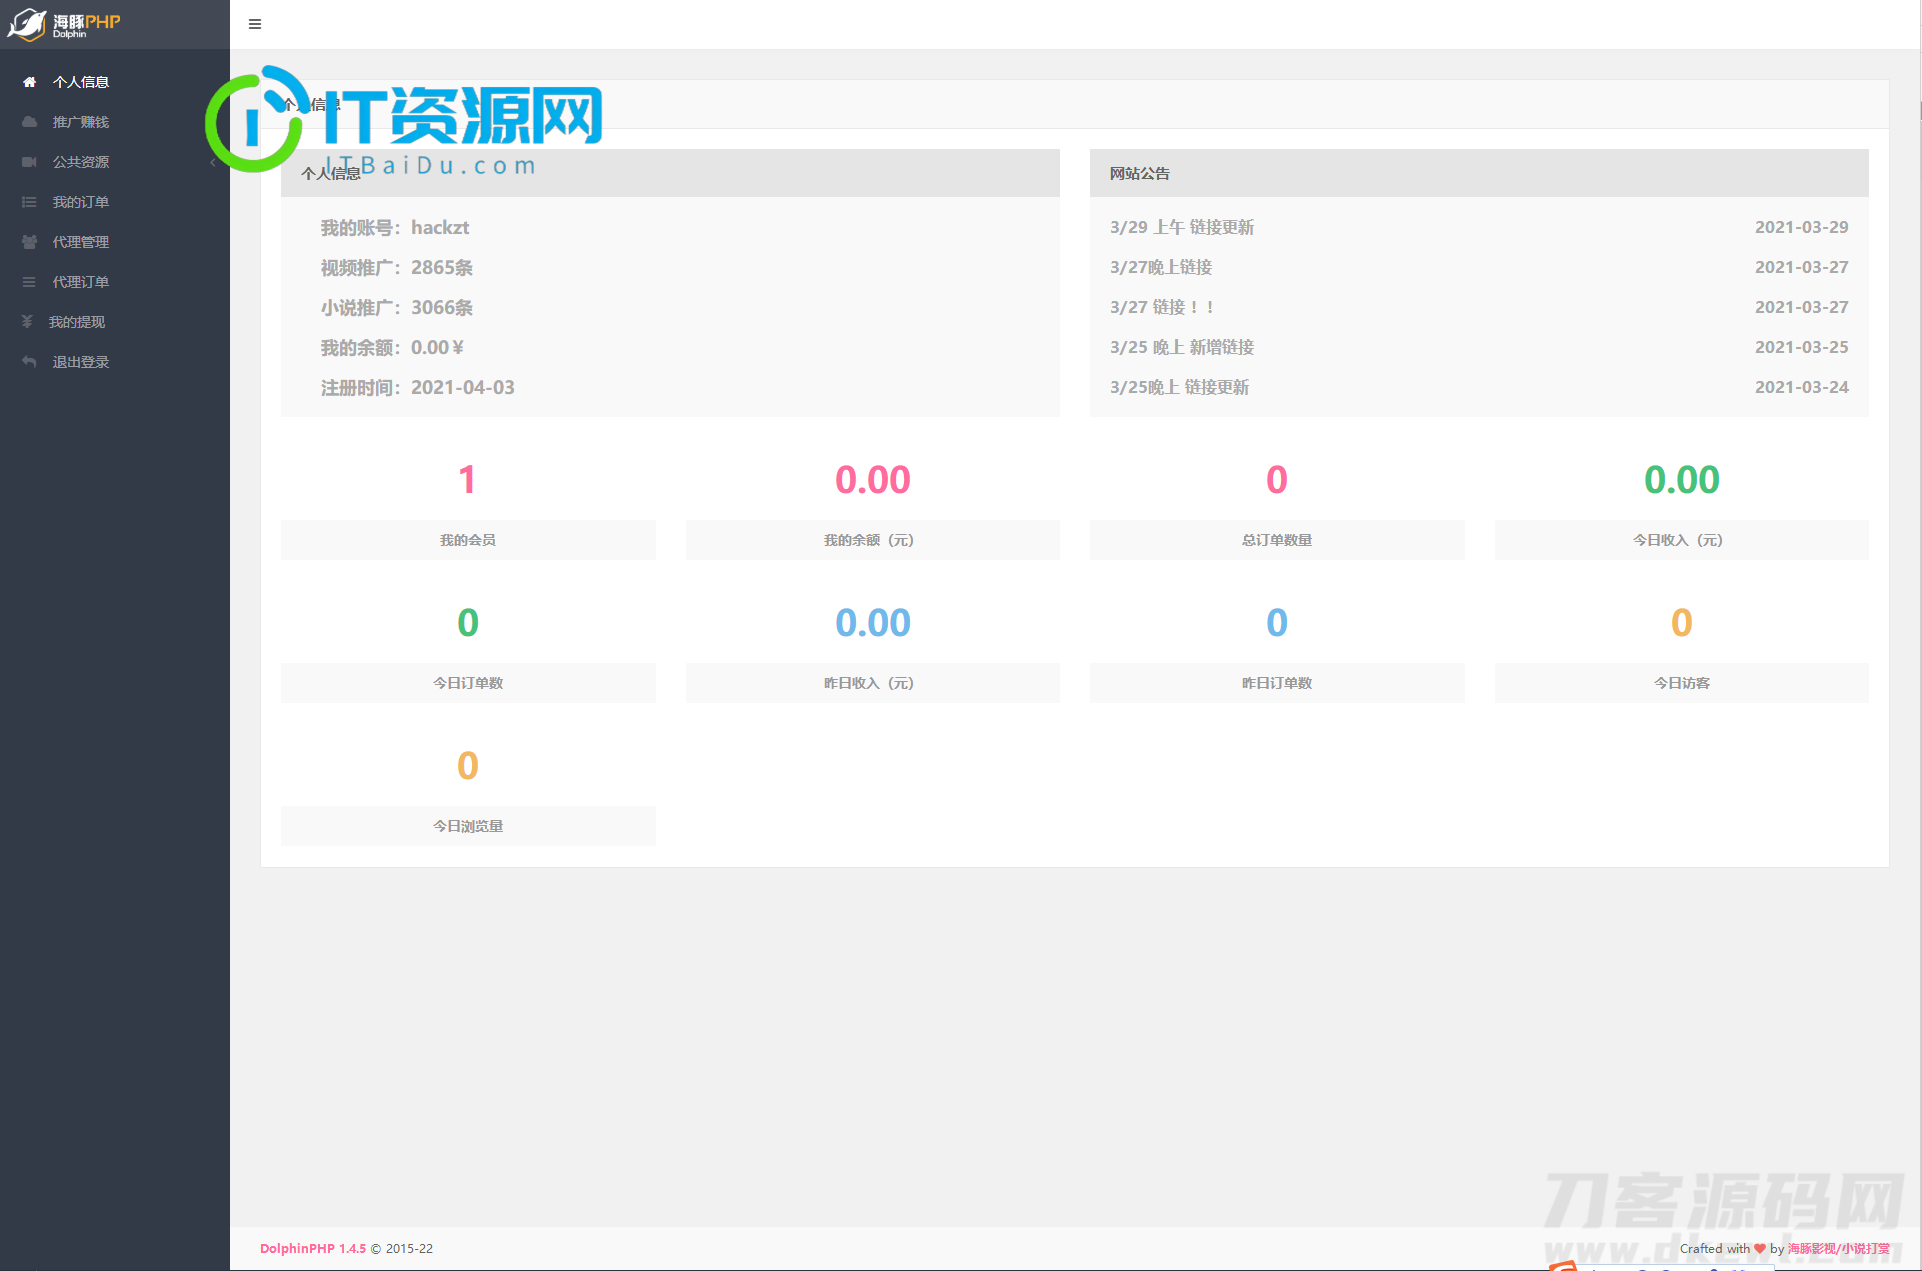Click the video camera icon beside 公共资源
This screenshot has width=1922, height=1271.
coord(29,162)
